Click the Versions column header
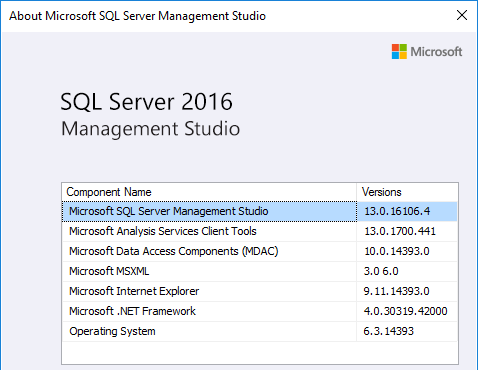Viewport: 478px width, 370px height. (407, 192)
